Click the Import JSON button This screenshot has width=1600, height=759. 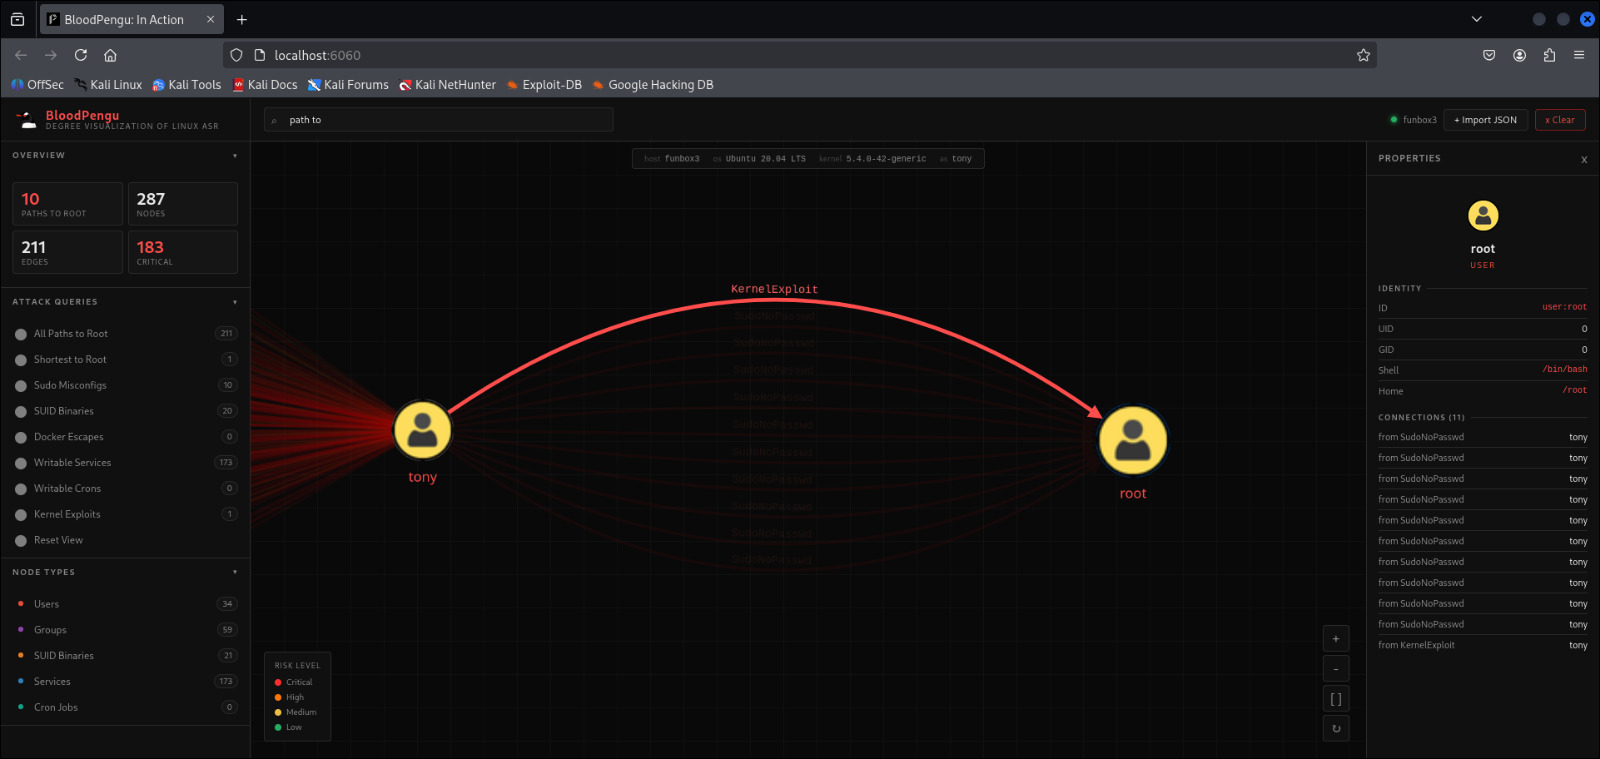click(x=1485, y=120)
